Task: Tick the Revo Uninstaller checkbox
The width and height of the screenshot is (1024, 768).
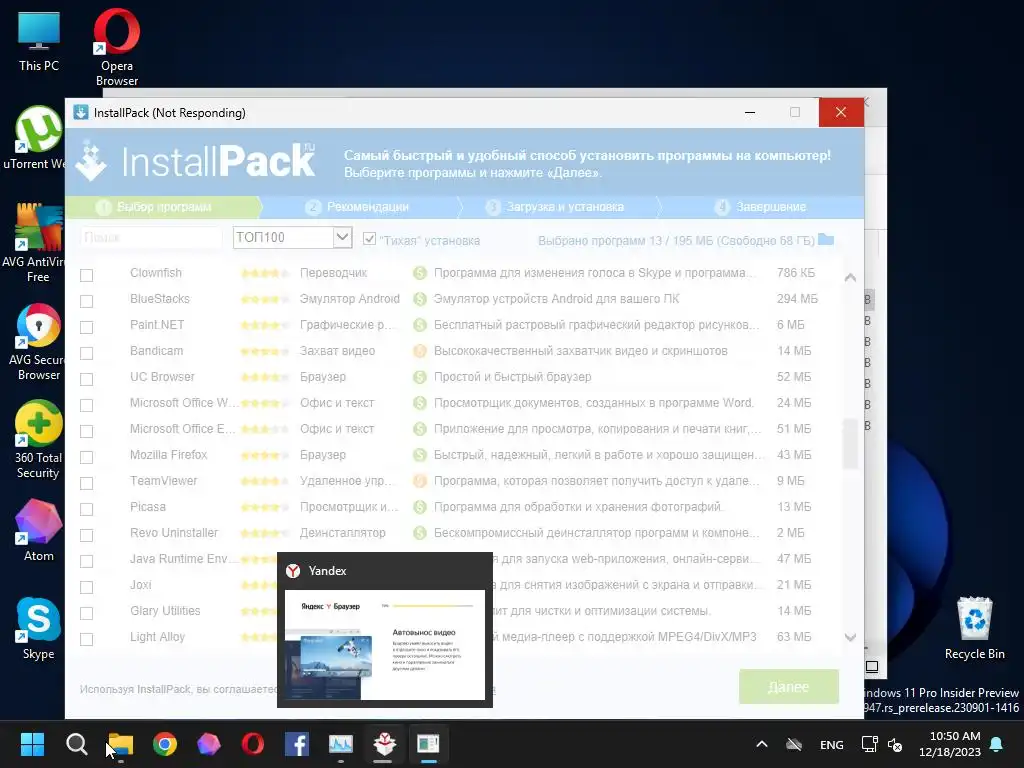Action: (86, 535)
